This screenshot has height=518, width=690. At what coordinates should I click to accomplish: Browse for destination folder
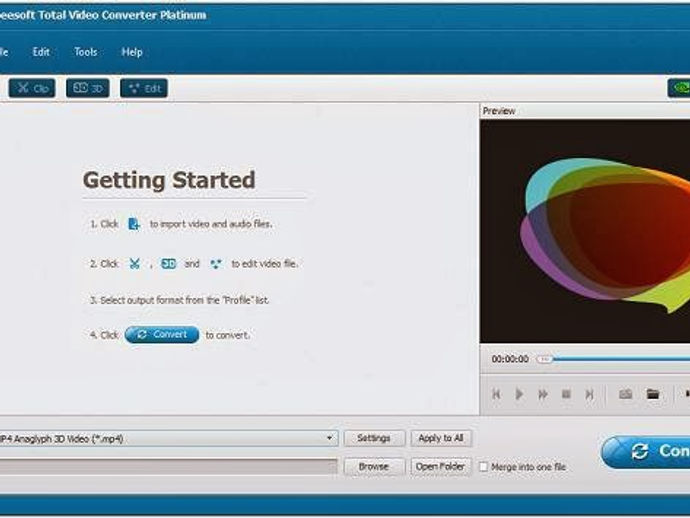tap(374, 467)
